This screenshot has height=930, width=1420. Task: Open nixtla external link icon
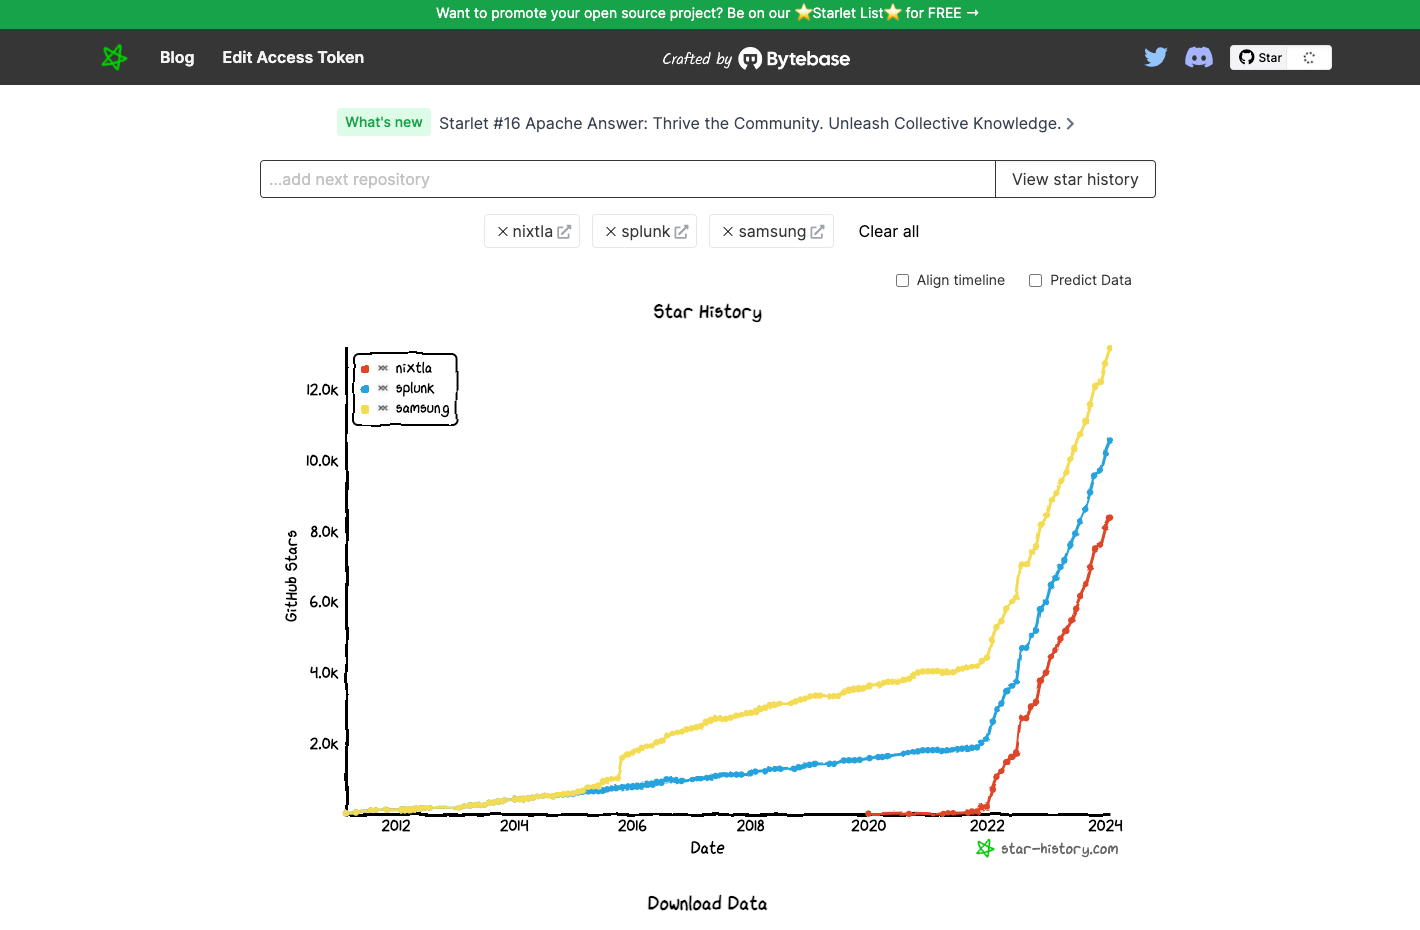pos(564,231)
